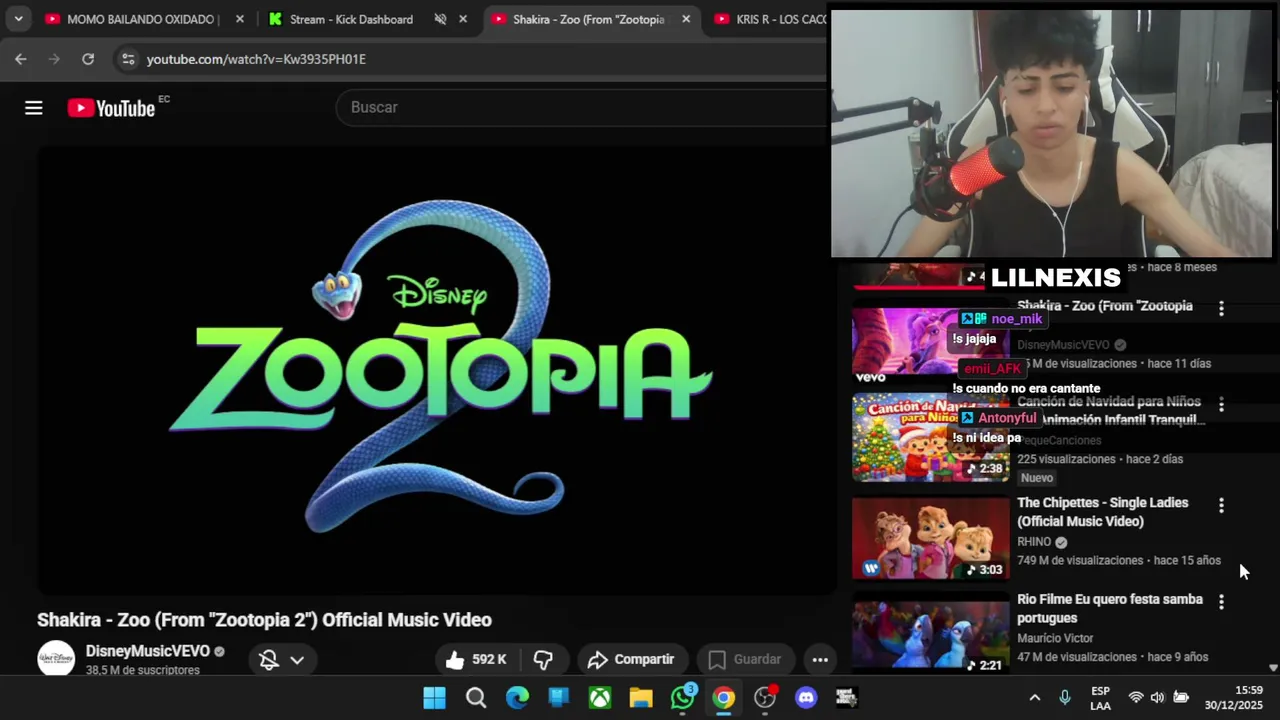Viewport: 1280px width, 720px height.
Task: Open ESP LAA language switcher
Action: (x=1100, y=698)
